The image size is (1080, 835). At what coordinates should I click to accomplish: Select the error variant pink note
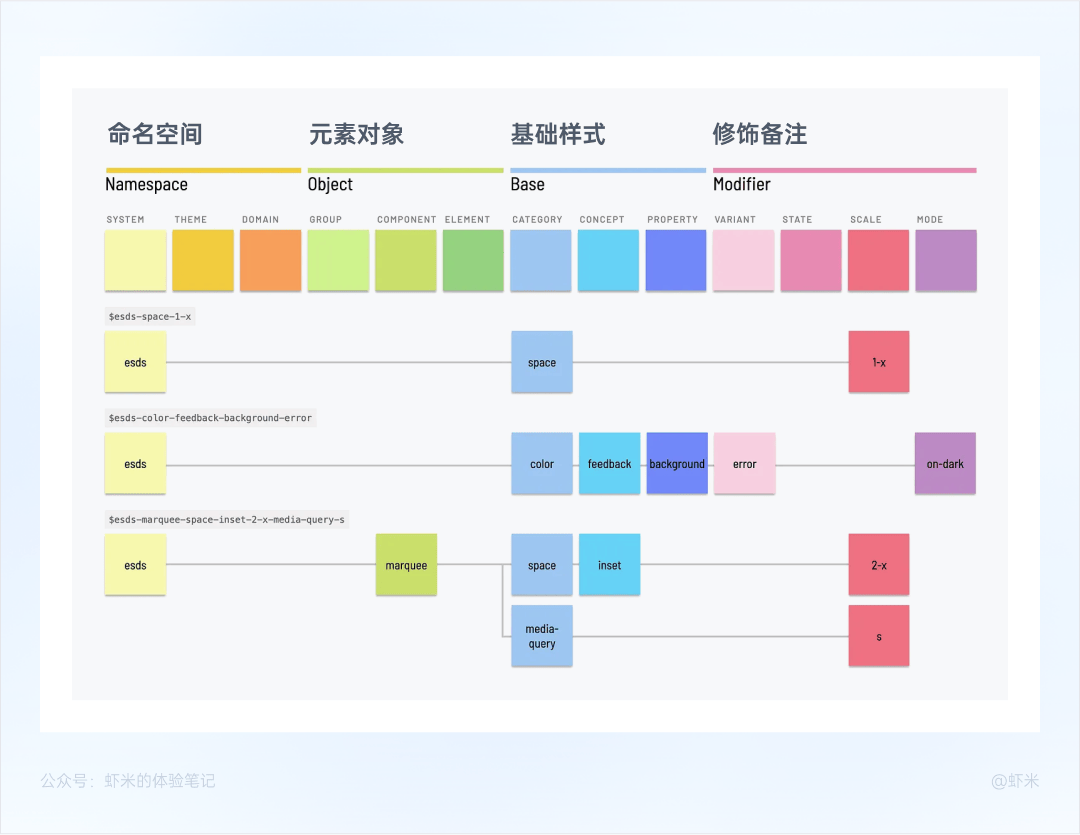click(x=745, y=463)
